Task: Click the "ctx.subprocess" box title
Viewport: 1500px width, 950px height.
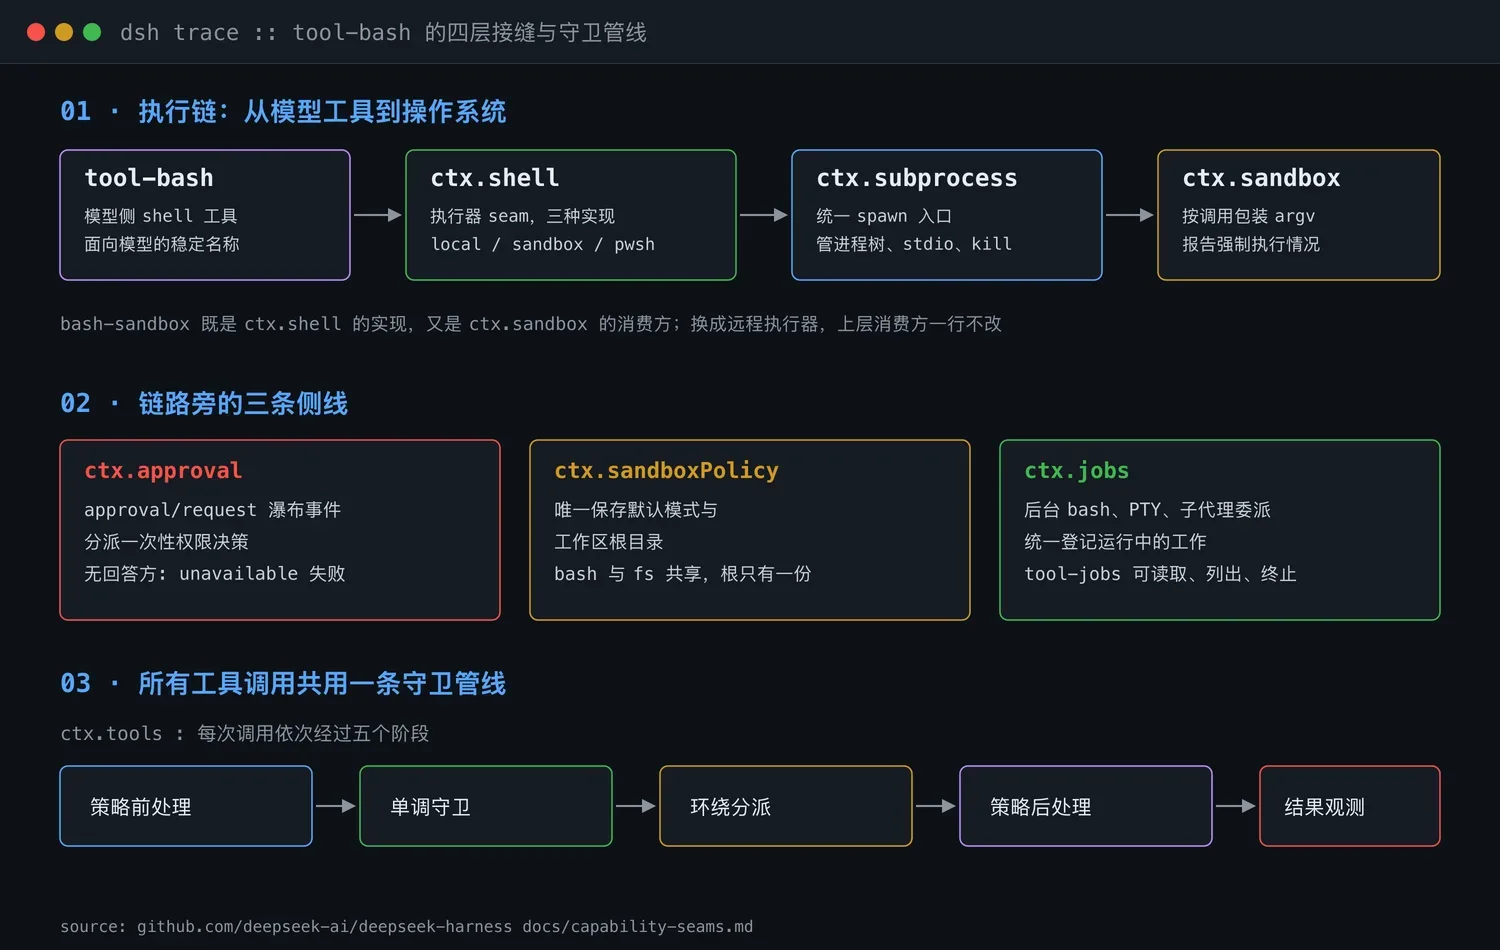Action: click(x=917, y=178)
